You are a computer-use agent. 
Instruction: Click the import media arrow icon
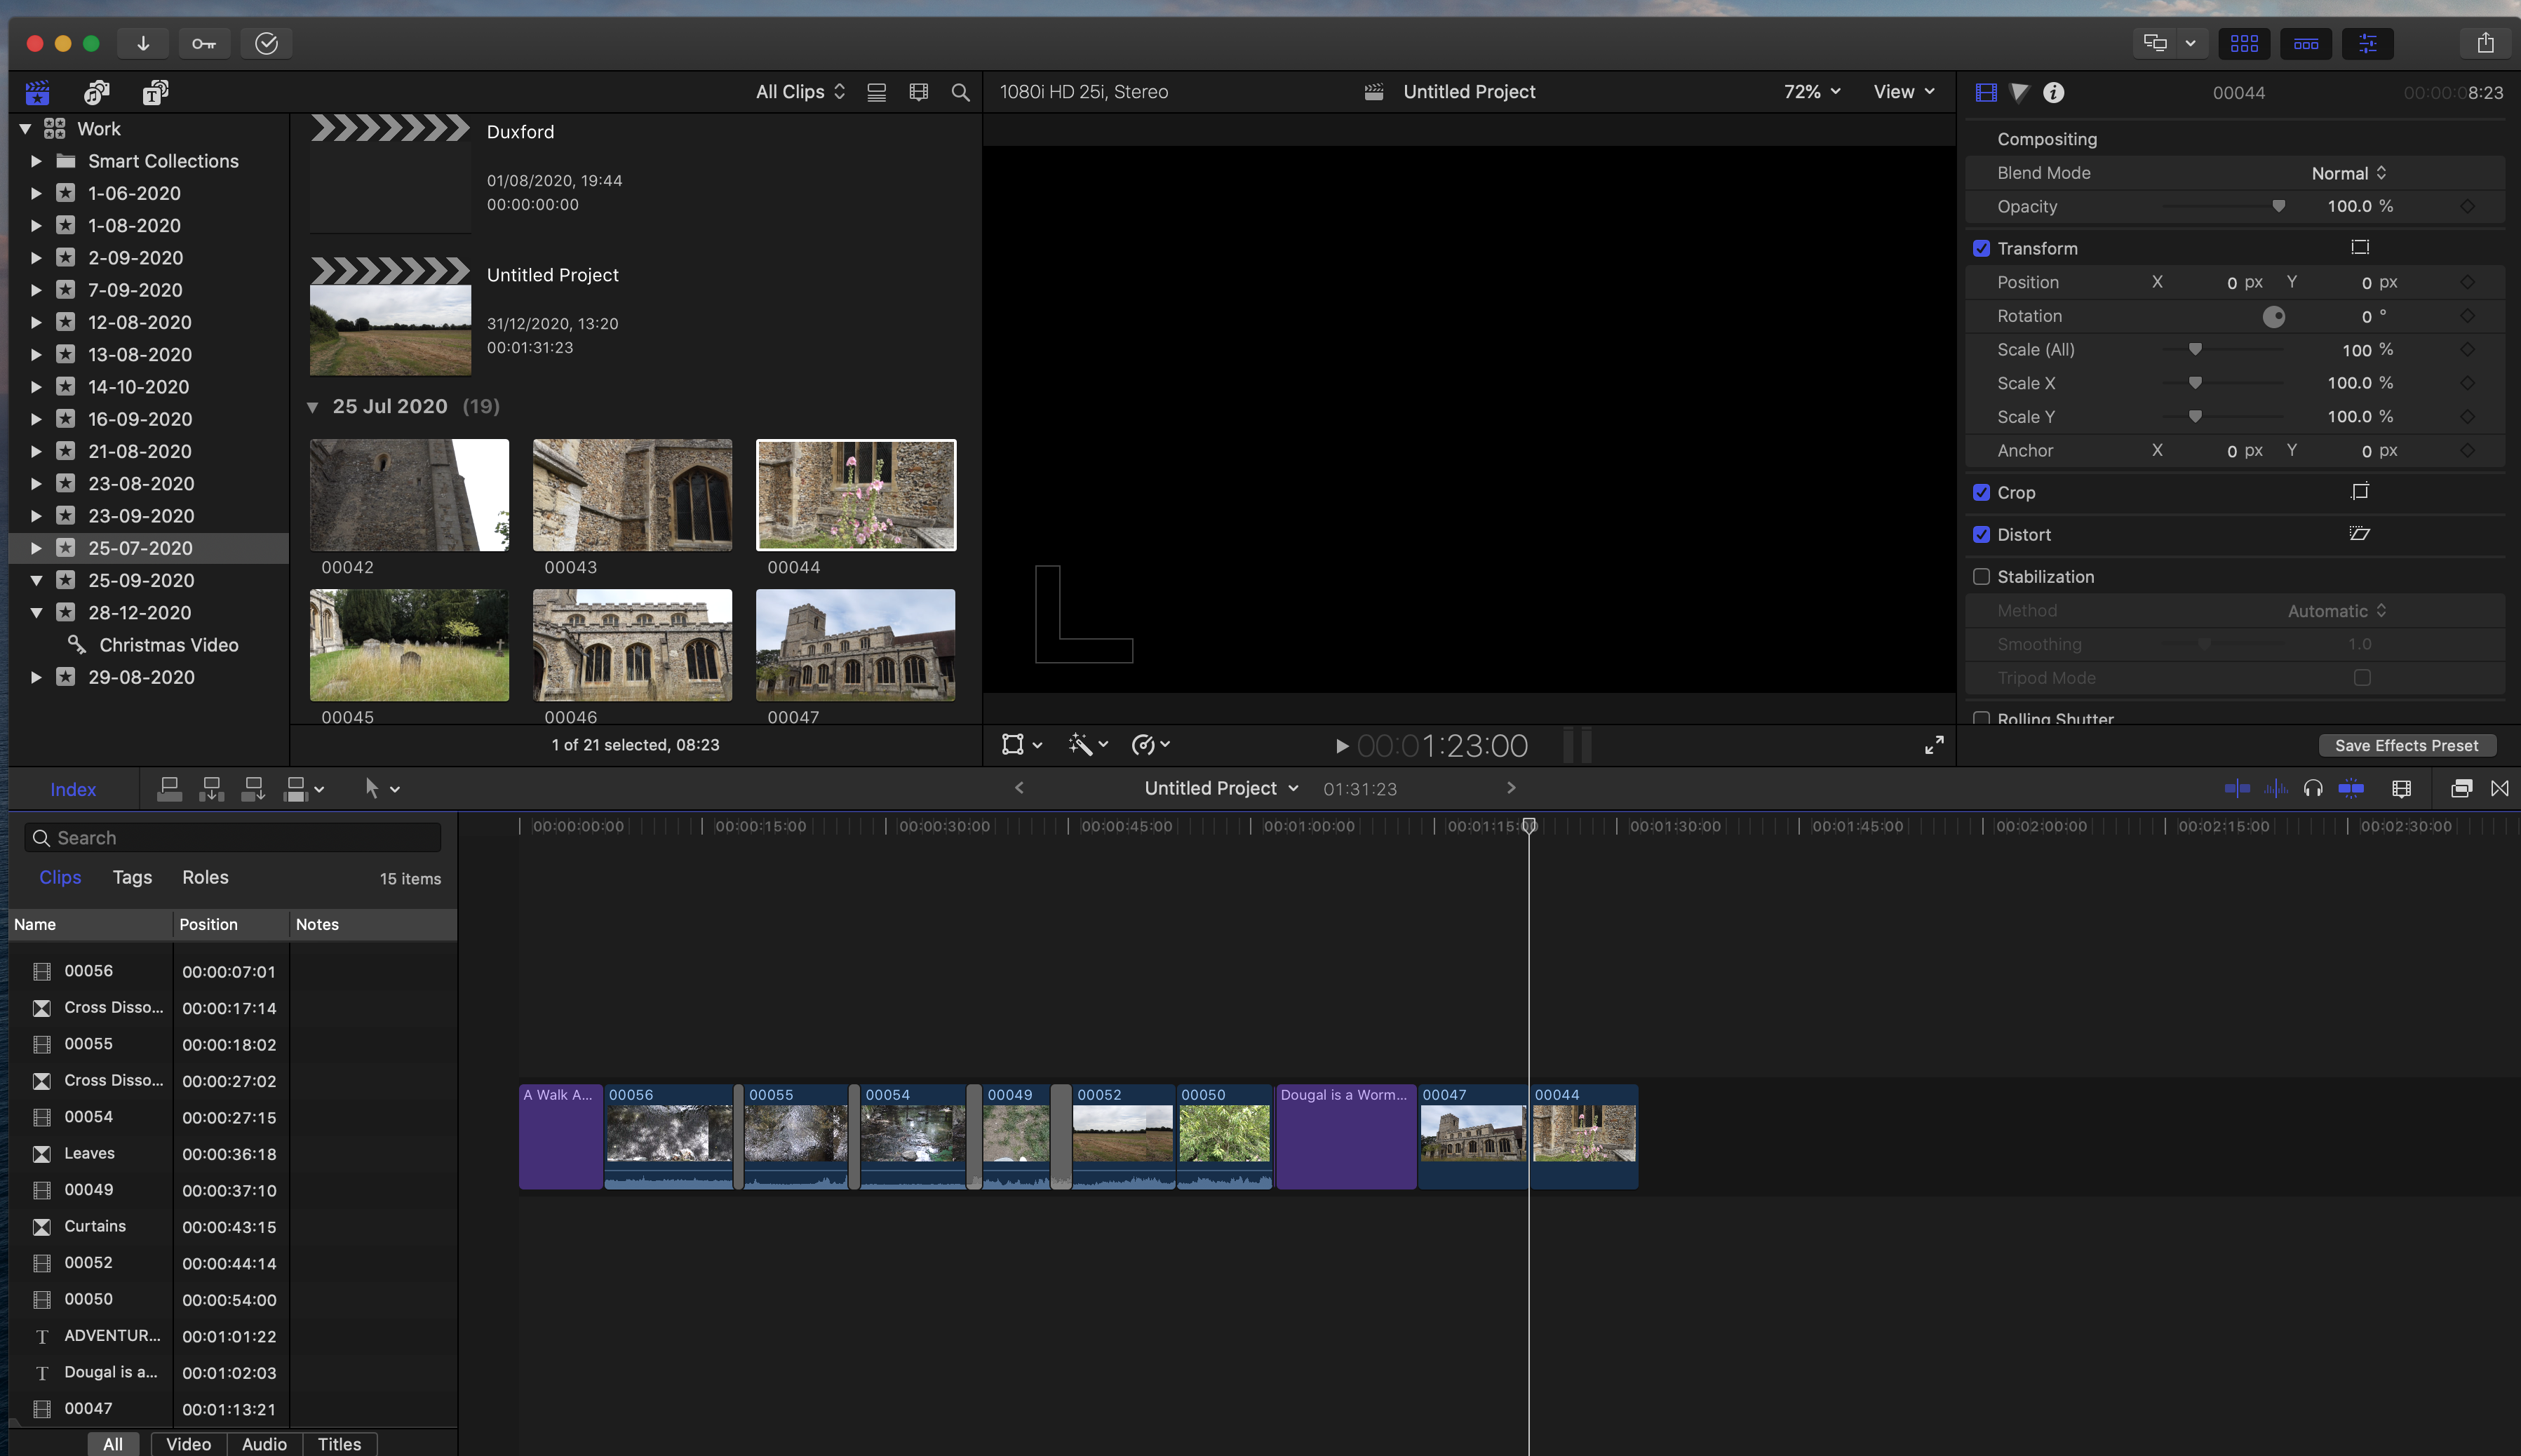[143, 43]
